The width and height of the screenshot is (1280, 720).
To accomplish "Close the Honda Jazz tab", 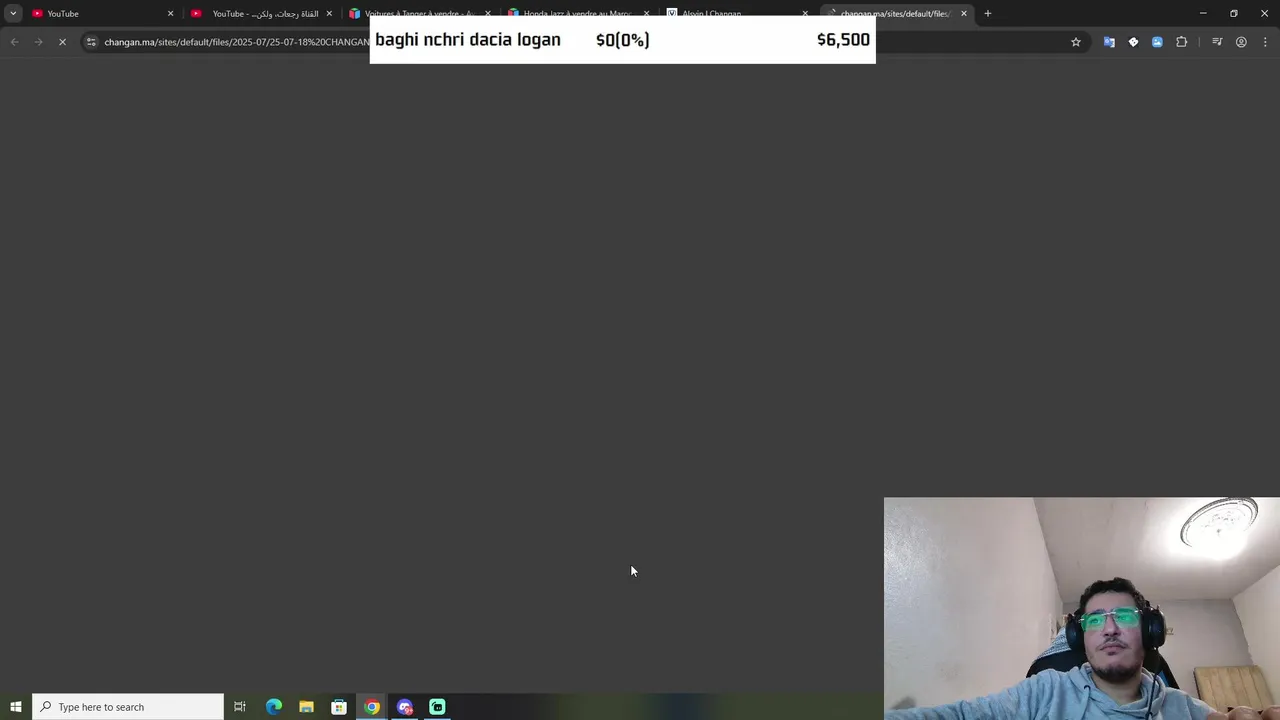I will click(x=646, y=13).
